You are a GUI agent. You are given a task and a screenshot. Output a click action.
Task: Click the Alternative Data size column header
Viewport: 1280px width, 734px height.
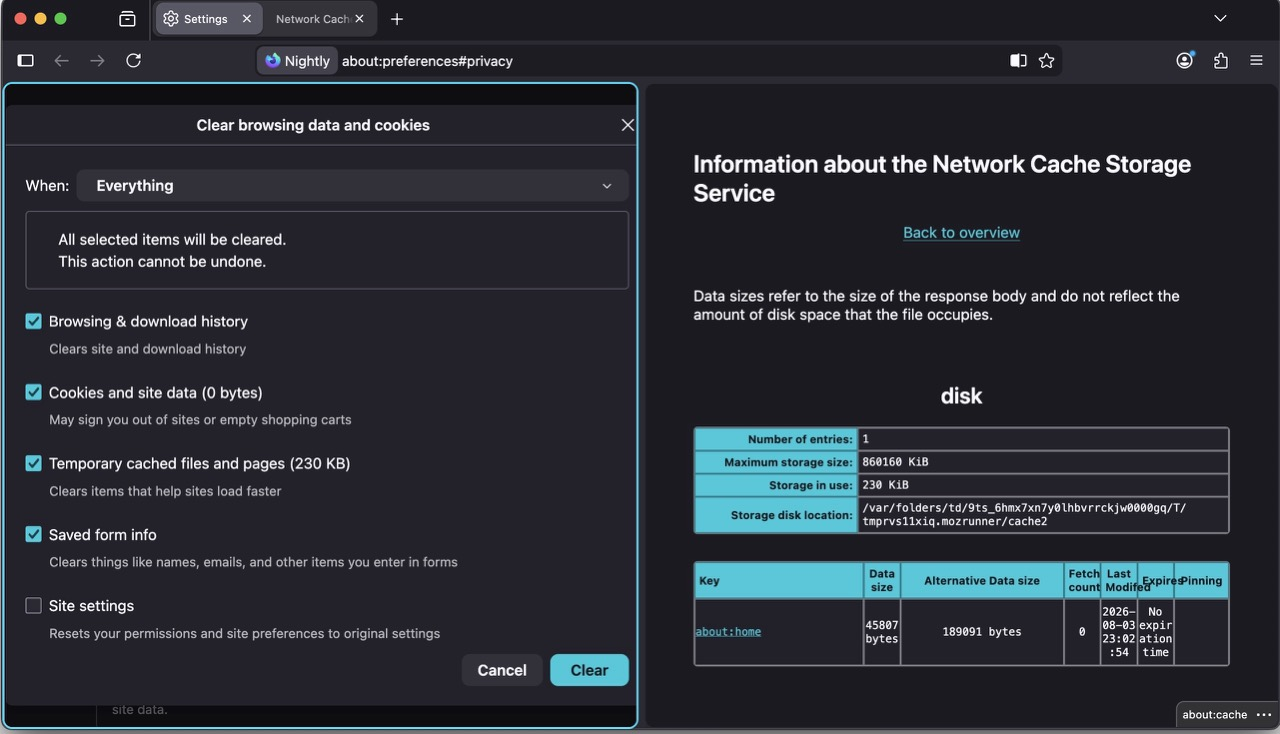982,581
